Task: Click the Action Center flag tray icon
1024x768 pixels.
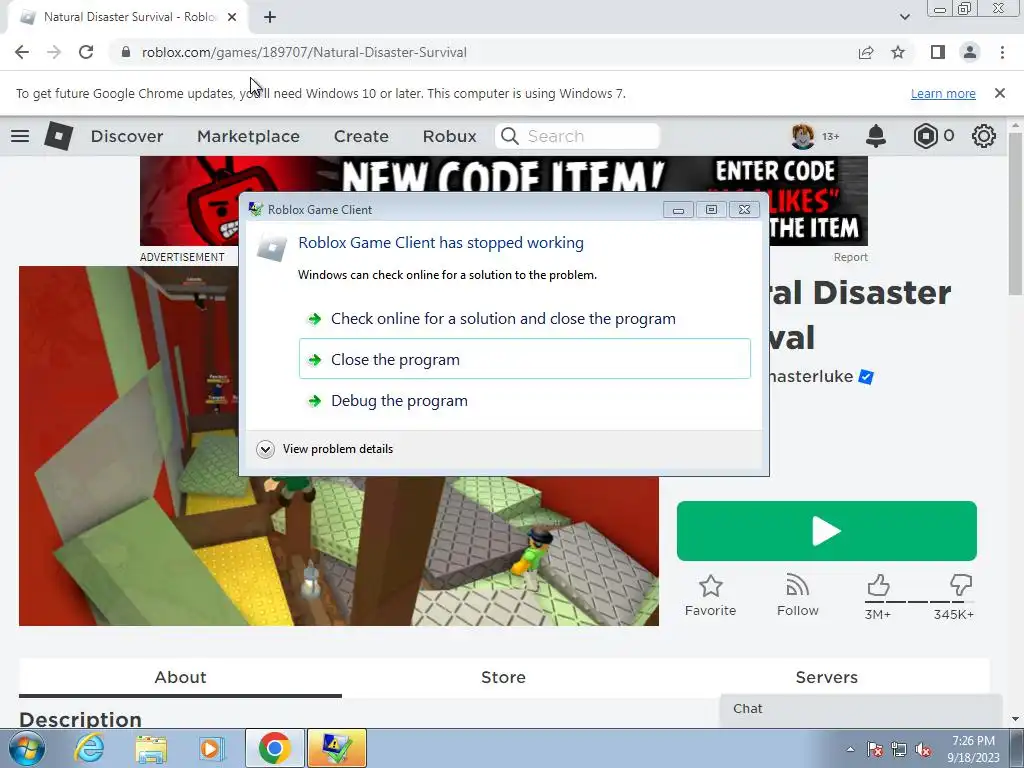Action: 875,749
